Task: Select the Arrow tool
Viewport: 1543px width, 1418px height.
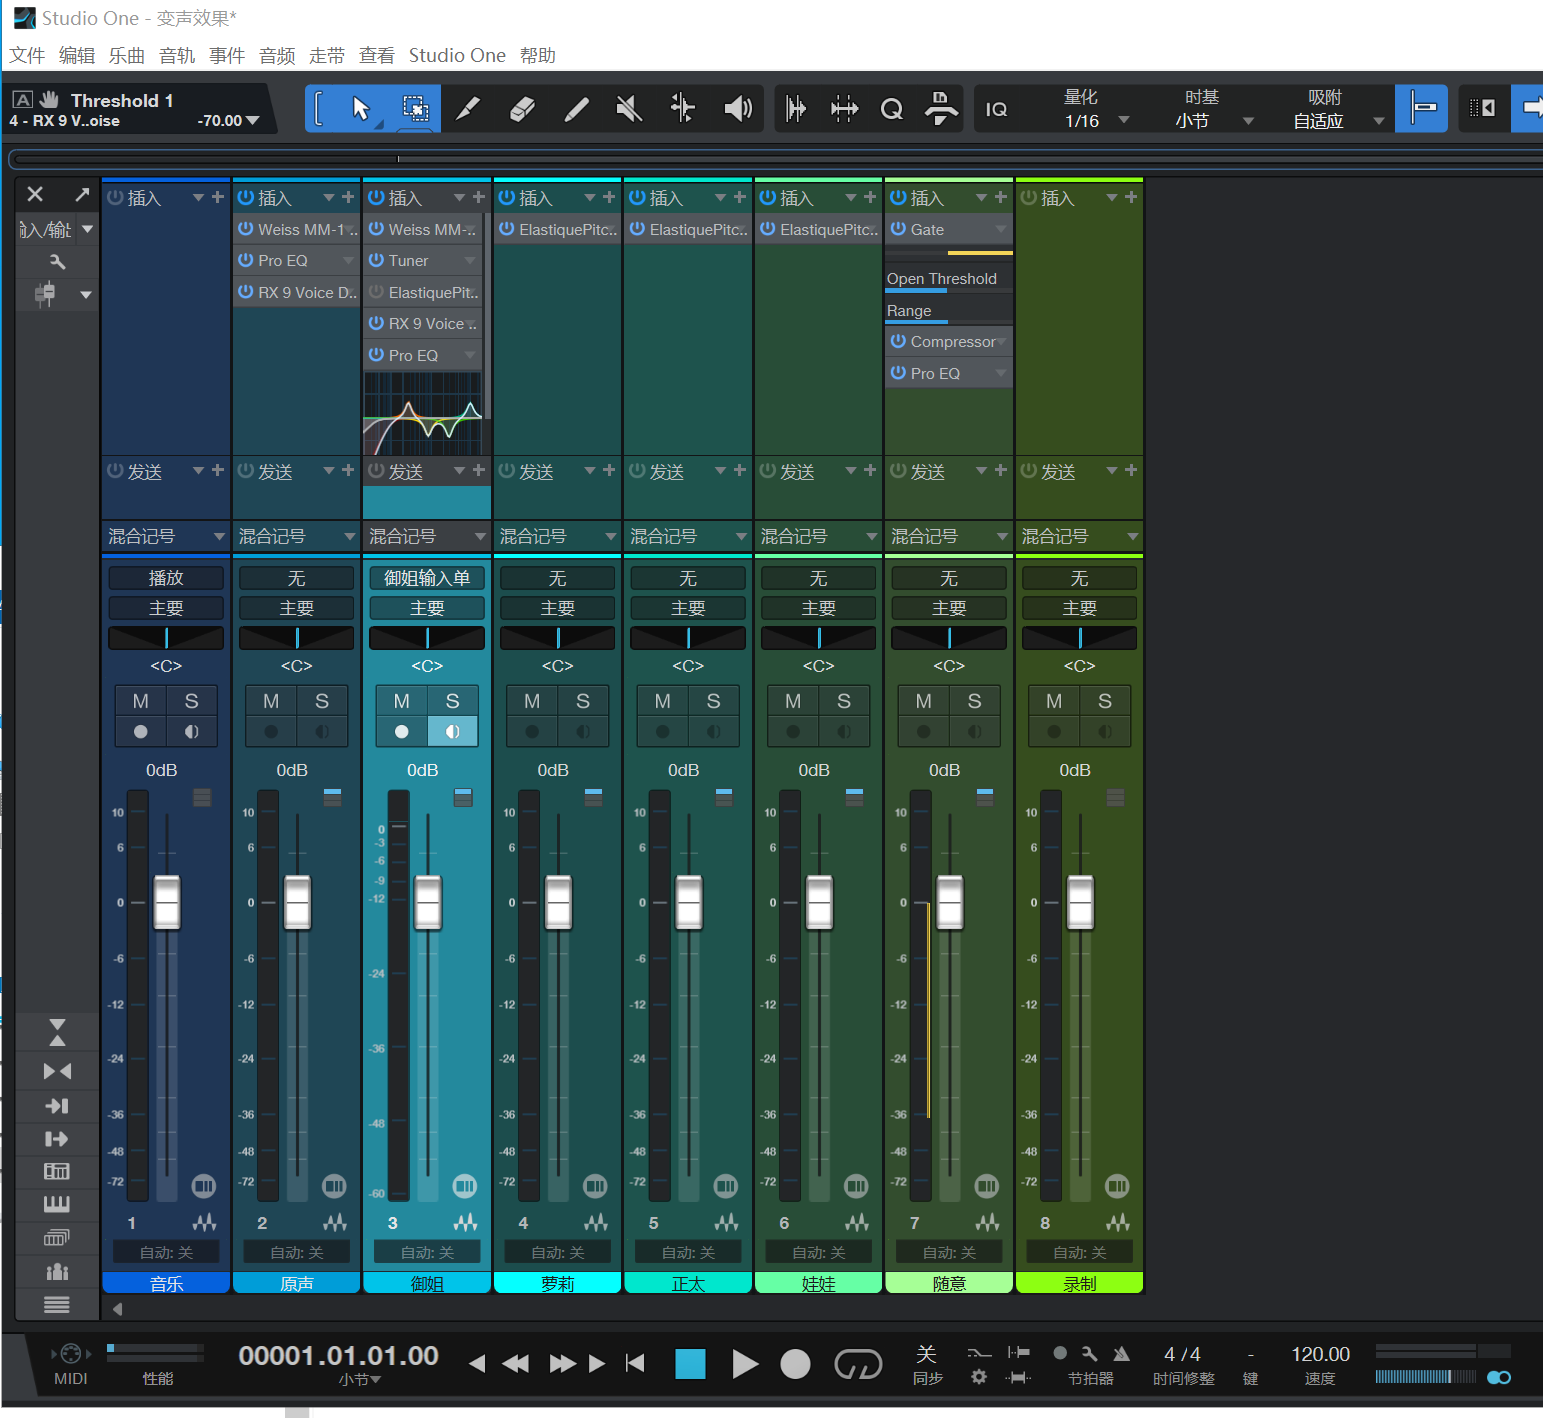Action: [361, 108]
